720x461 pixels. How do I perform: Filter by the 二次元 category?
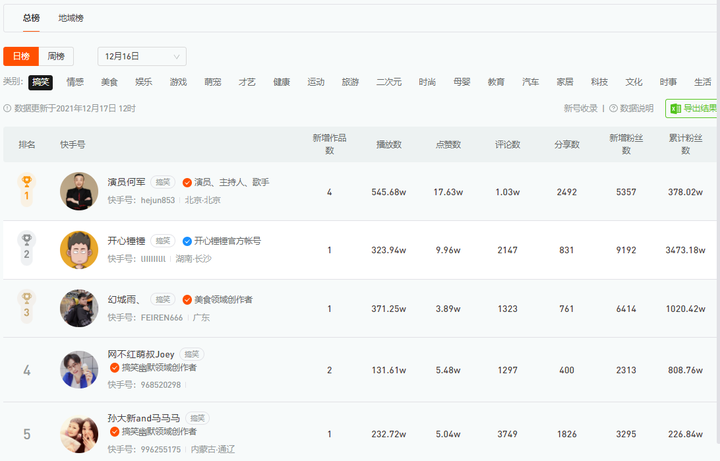tap(389, 82)
